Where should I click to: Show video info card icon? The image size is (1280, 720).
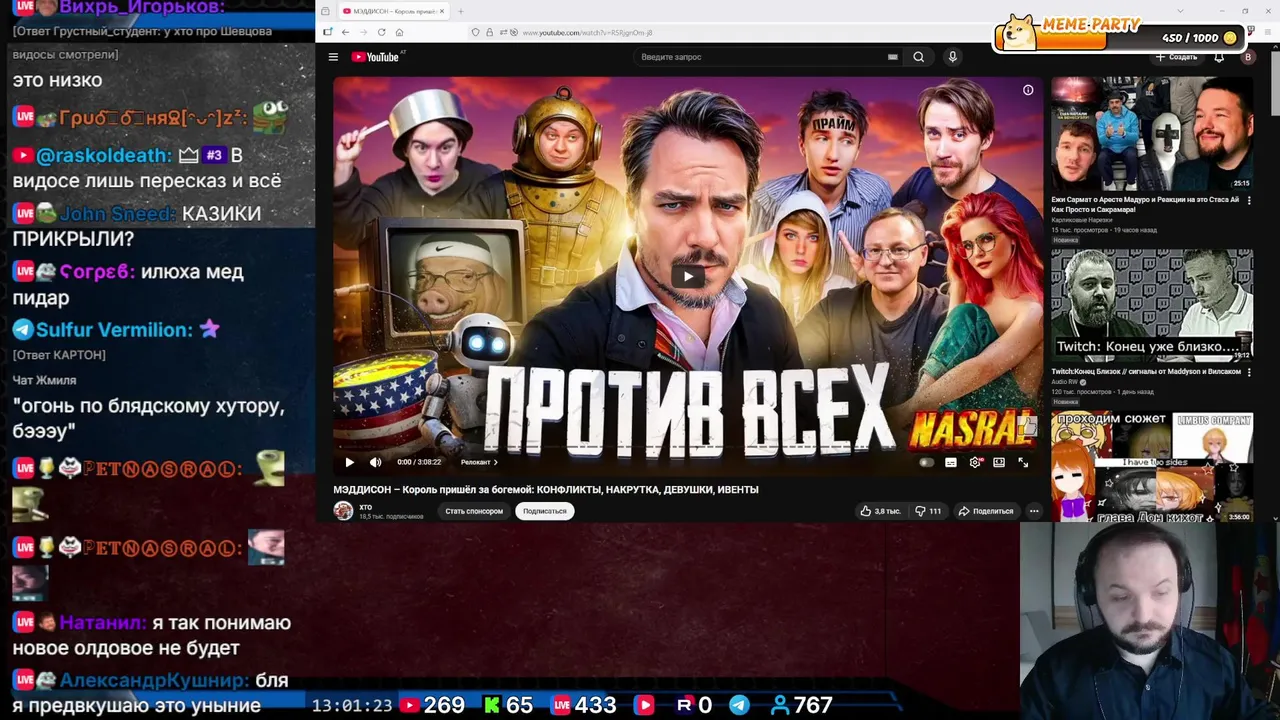pos(1028,90)
